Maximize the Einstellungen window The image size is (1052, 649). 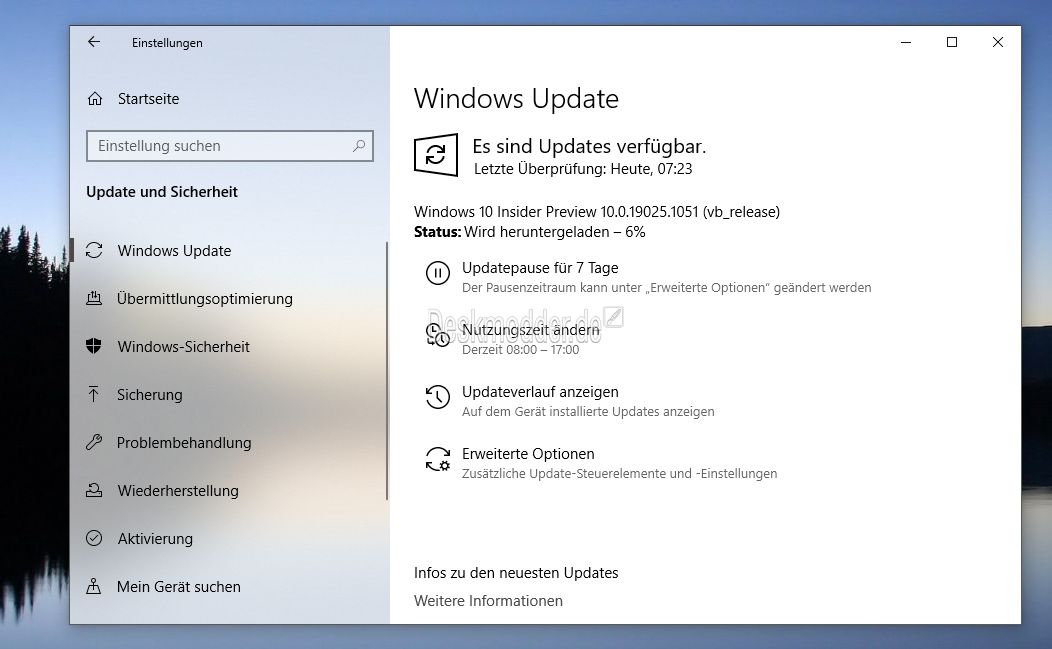click(x=951, y=42)
